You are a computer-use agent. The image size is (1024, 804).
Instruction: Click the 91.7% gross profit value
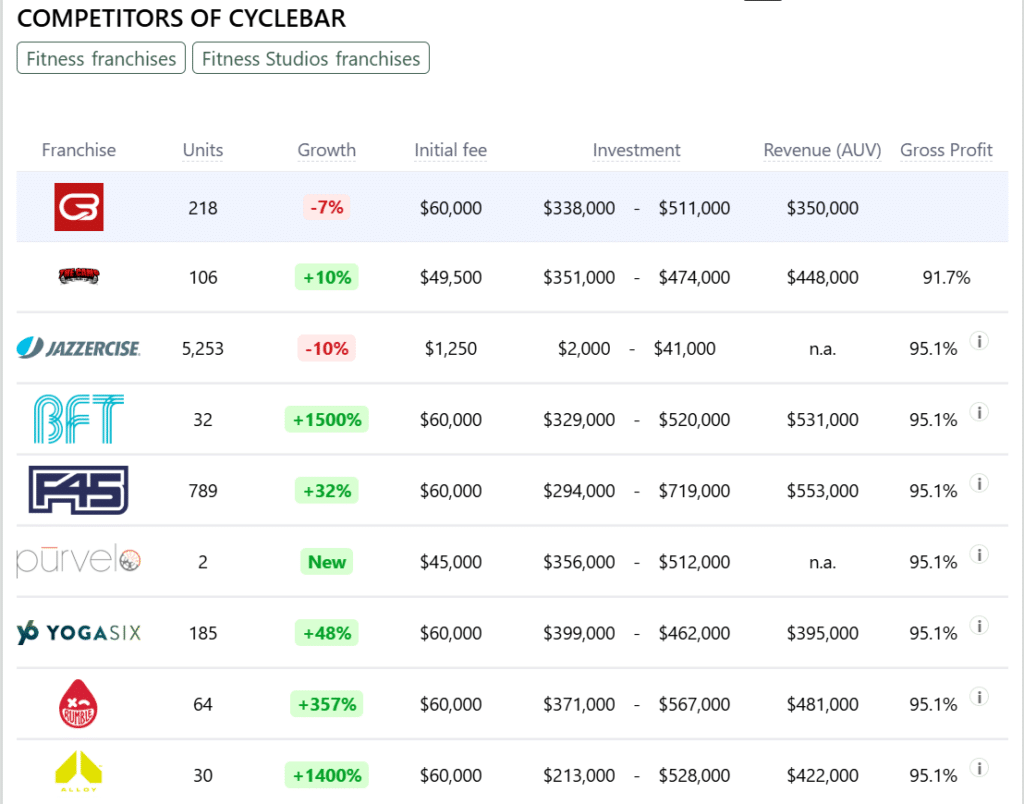coord(946,277)
